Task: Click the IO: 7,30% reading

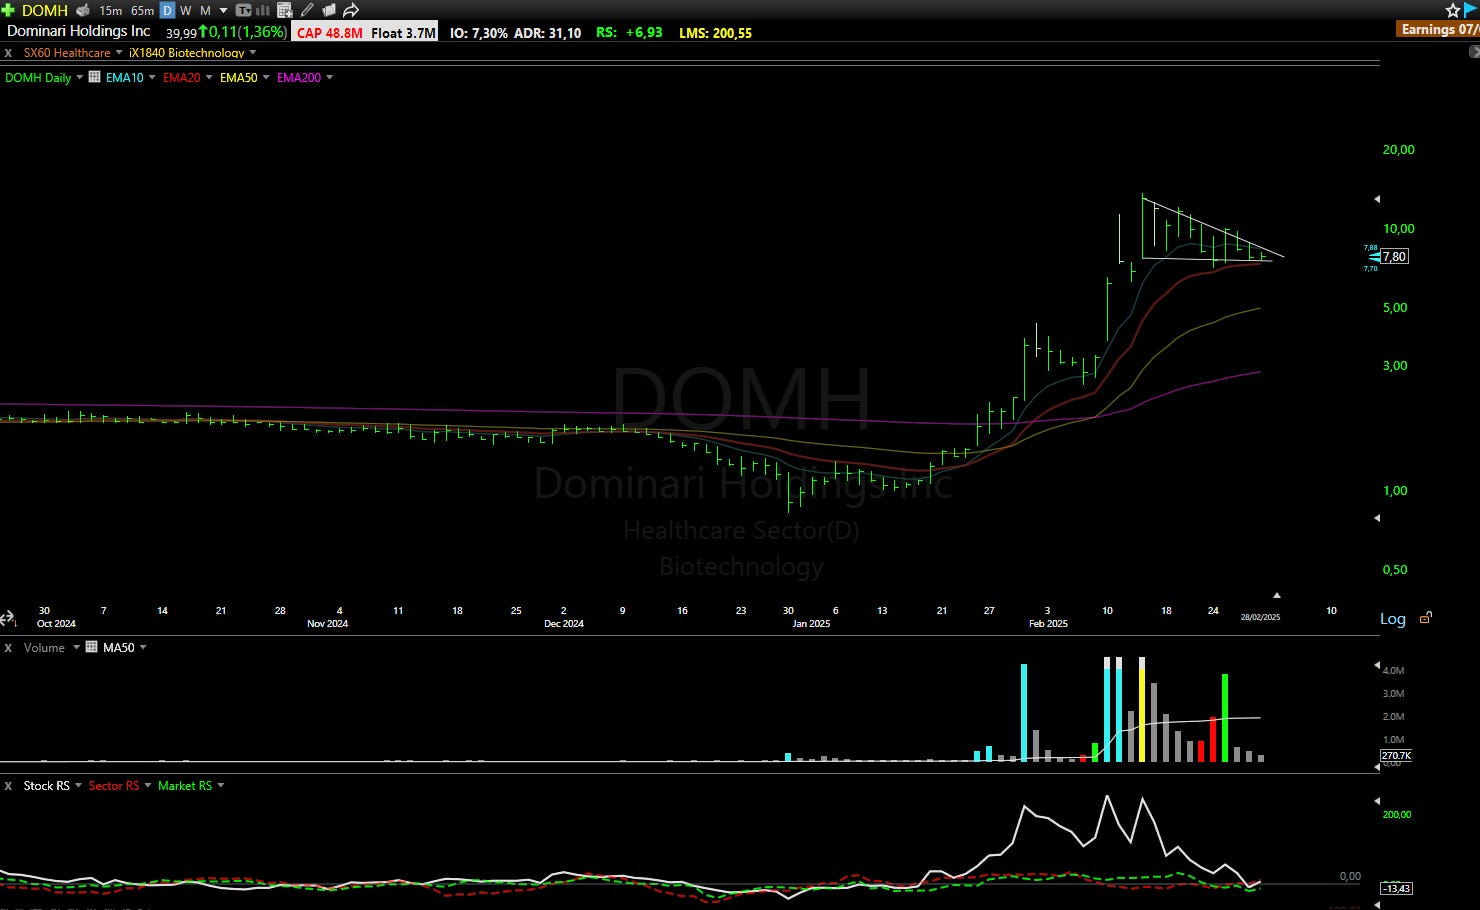Action: pos(478,32)
